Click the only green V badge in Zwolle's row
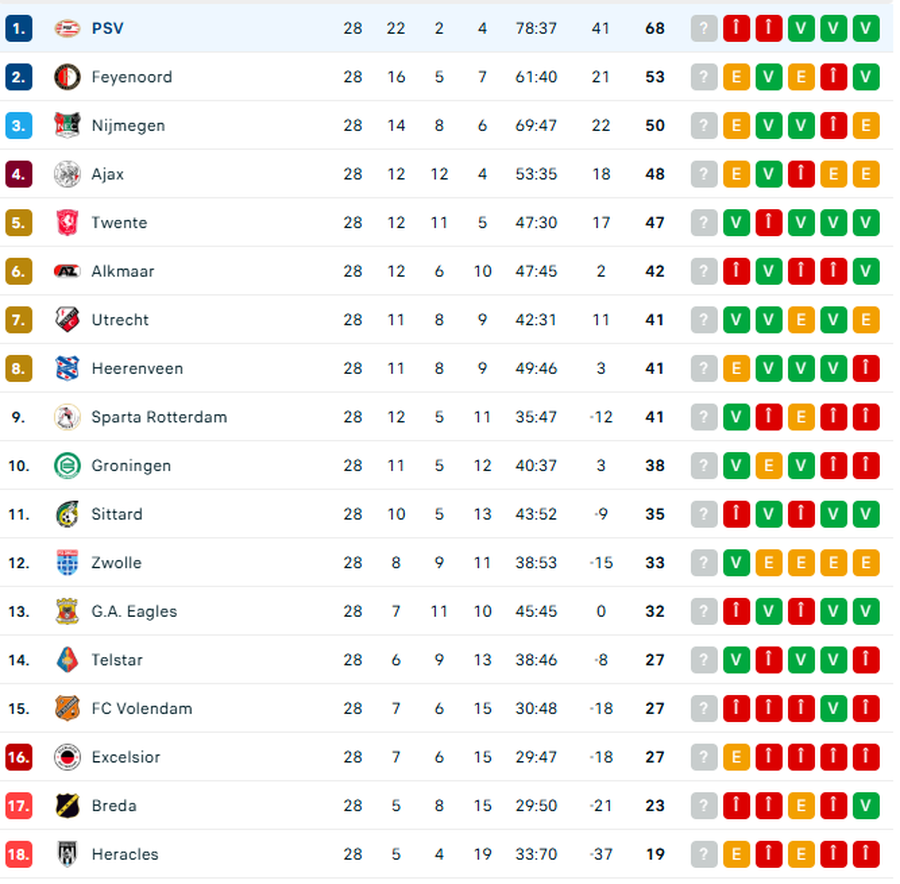The height and width of the screenshot is (884, 900). click(736, 563)
